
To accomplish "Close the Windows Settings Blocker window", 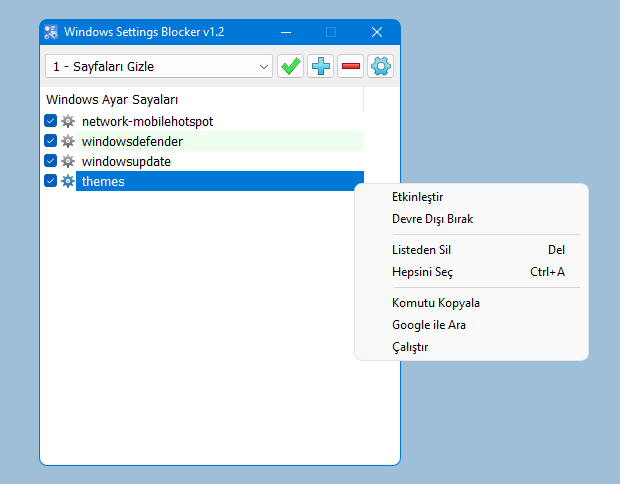I will 377,32.
